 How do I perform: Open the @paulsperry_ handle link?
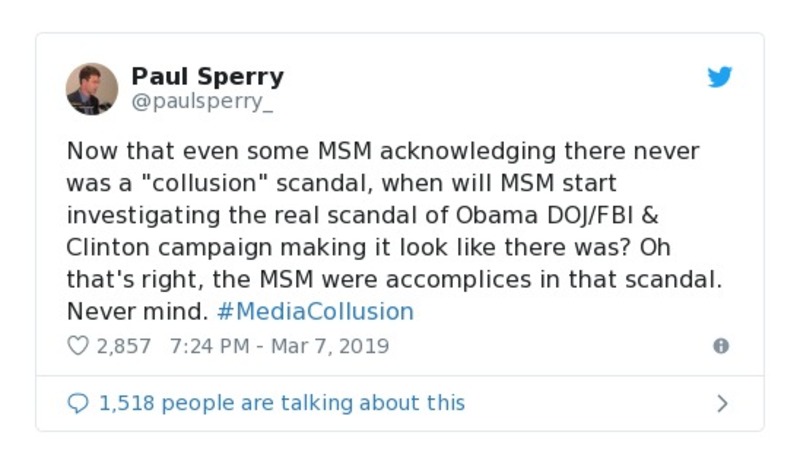coord(203,102)
